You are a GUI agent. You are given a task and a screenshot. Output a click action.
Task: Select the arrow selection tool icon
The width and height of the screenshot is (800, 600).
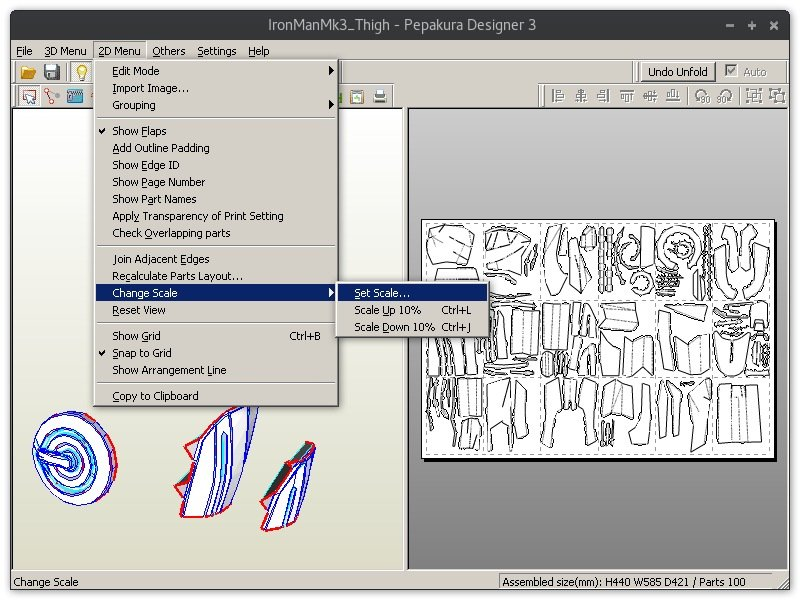point(29,96)
